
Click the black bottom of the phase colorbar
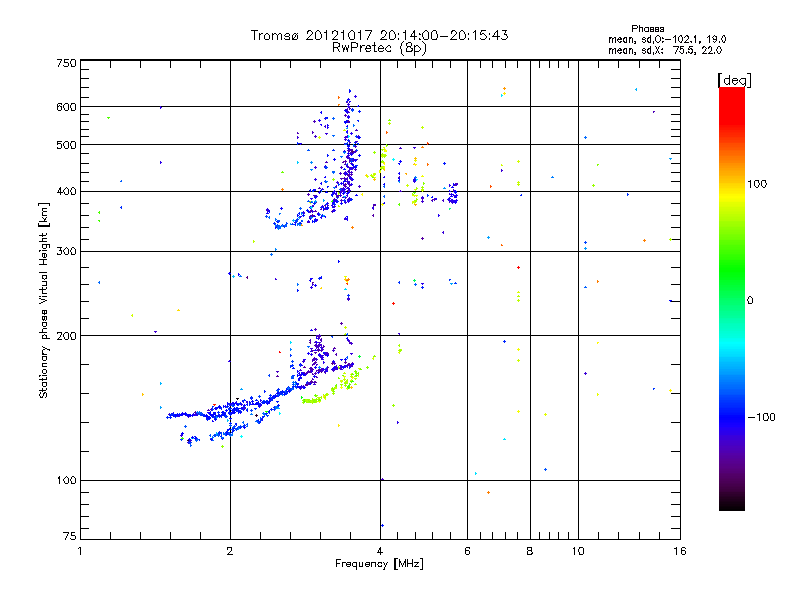click(732, 503)
